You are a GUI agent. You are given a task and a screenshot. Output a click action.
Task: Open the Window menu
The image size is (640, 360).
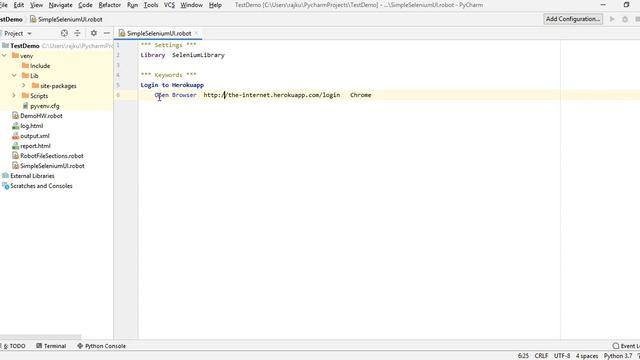coord(191,5)
